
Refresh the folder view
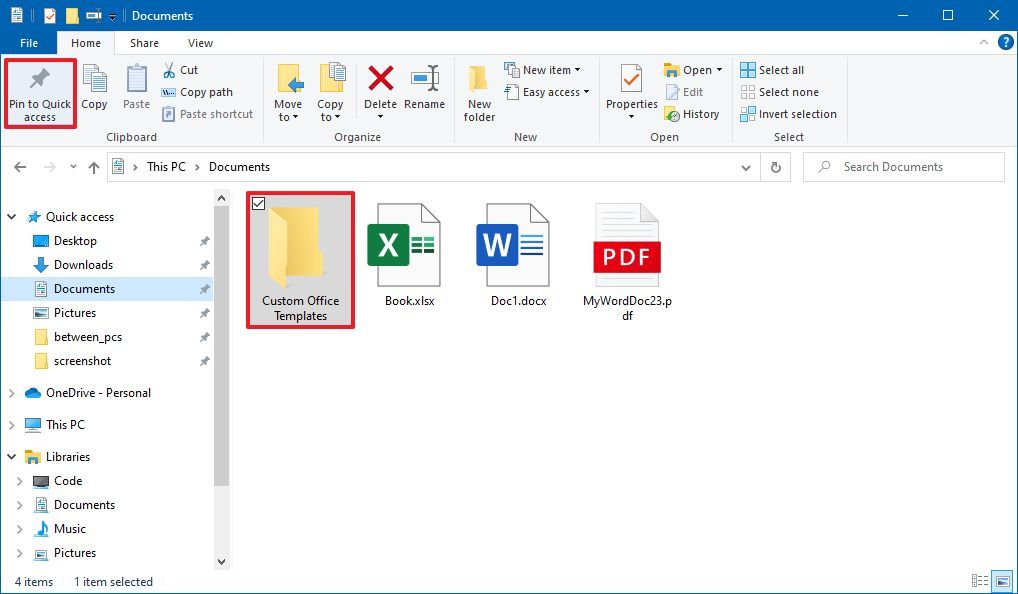(x=775, y=167)
